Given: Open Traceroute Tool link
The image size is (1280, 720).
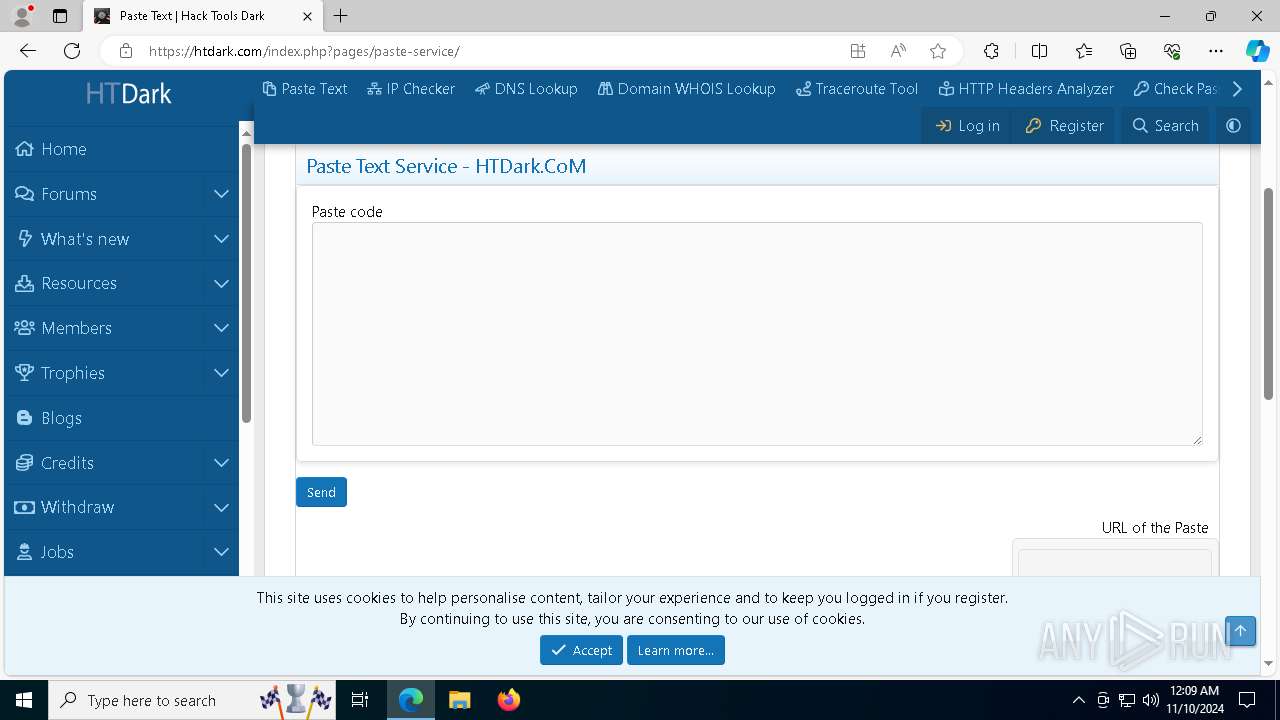Looking at the screenshot, I should (857, 89).
